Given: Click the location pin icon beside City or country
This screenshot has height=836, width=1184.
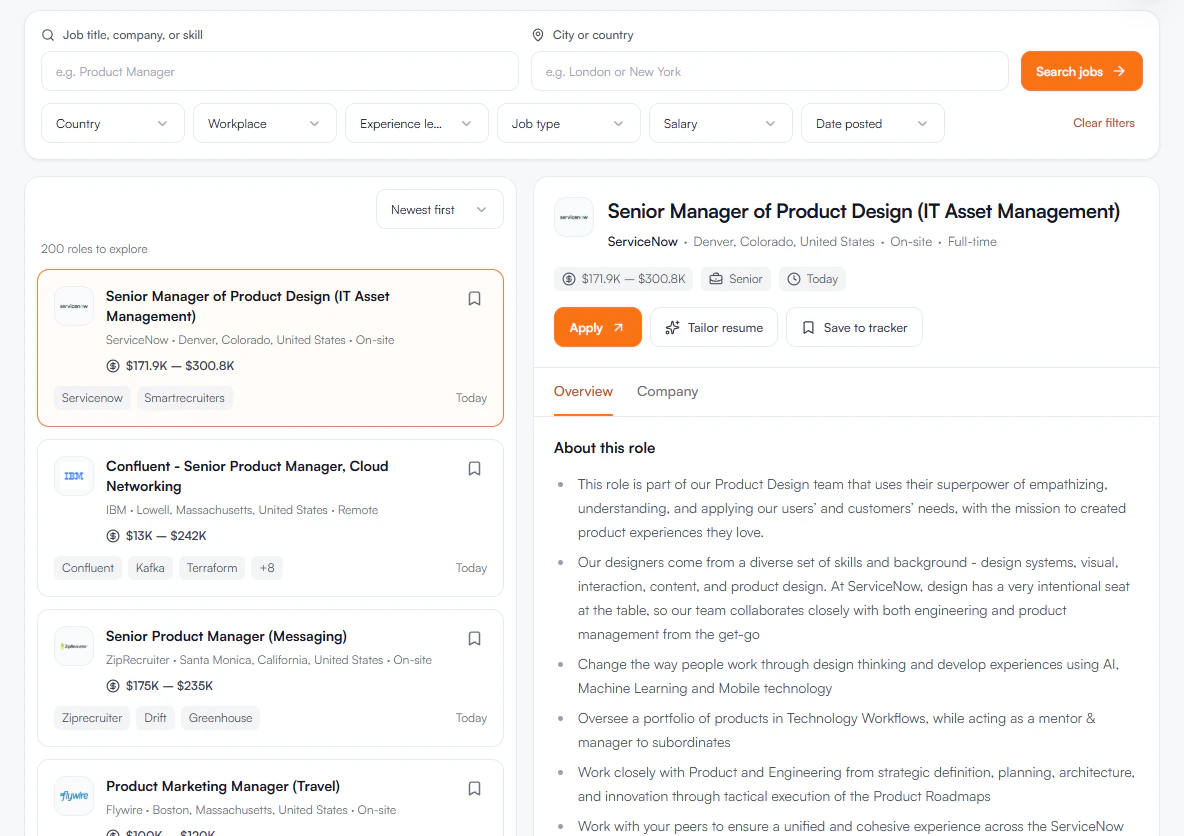Looking at the screenshot, I should tap(538, 35).
